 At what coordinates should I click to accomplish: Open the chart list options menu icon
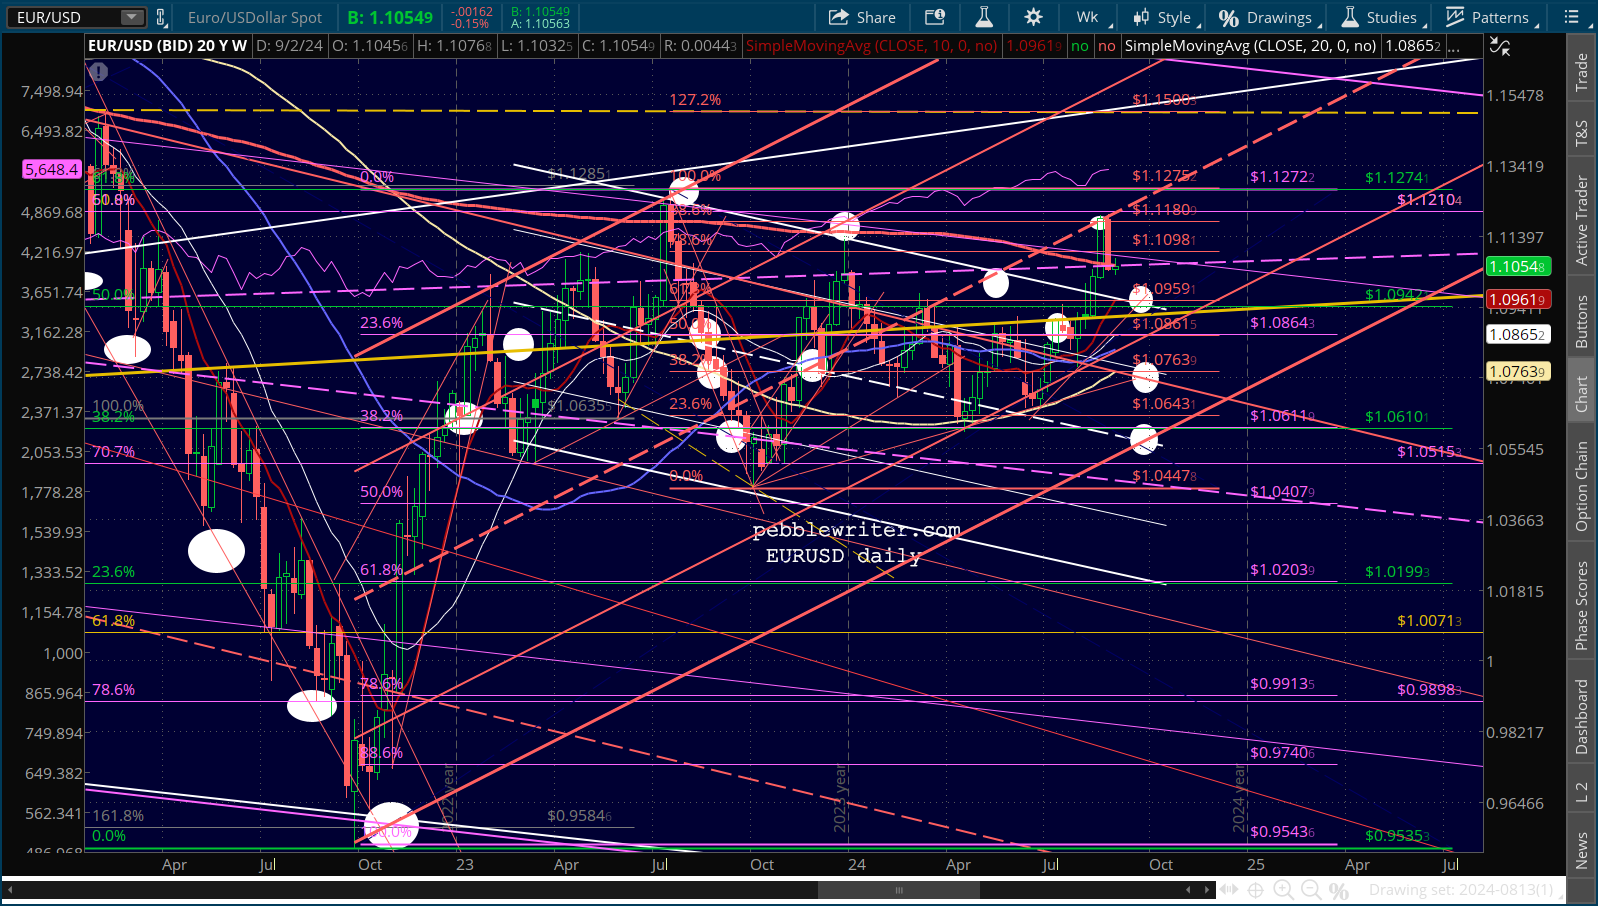(x=1572, y=17)
